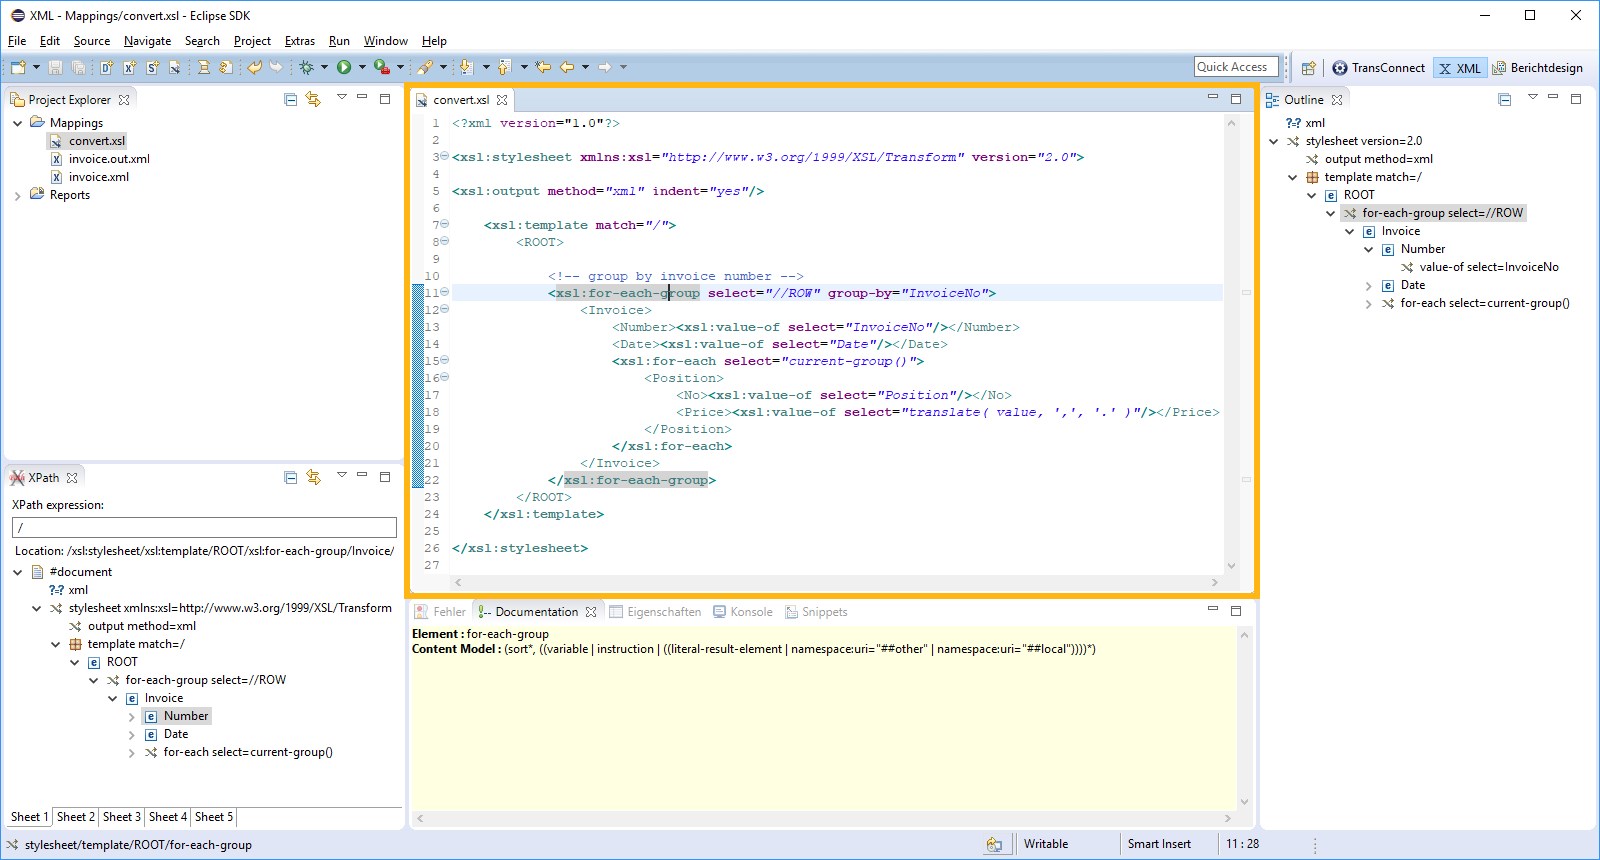Click the Run External Tools icon
The height and width of the screenshot is (860, 1600).
tap(381, 67)
